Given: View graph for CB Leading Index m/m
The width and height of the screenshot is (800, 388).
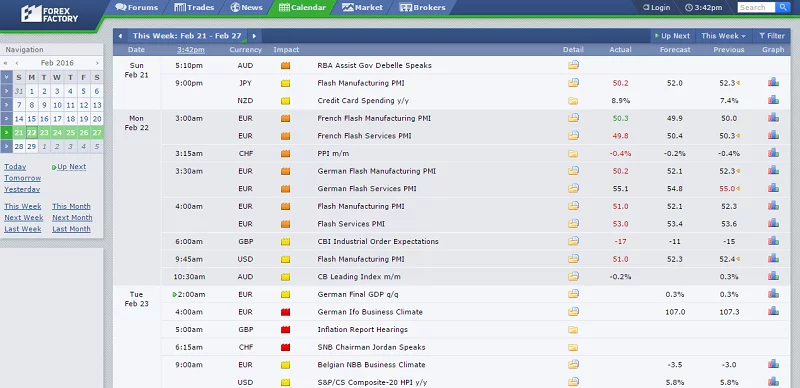Looking at the screenshot, I should coord(773,276).
